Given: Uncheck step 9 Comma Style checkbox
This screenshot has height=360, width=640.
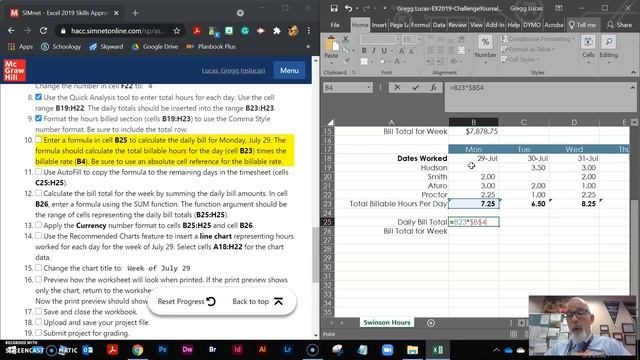Looking at the screenshot, I should 38,118.
